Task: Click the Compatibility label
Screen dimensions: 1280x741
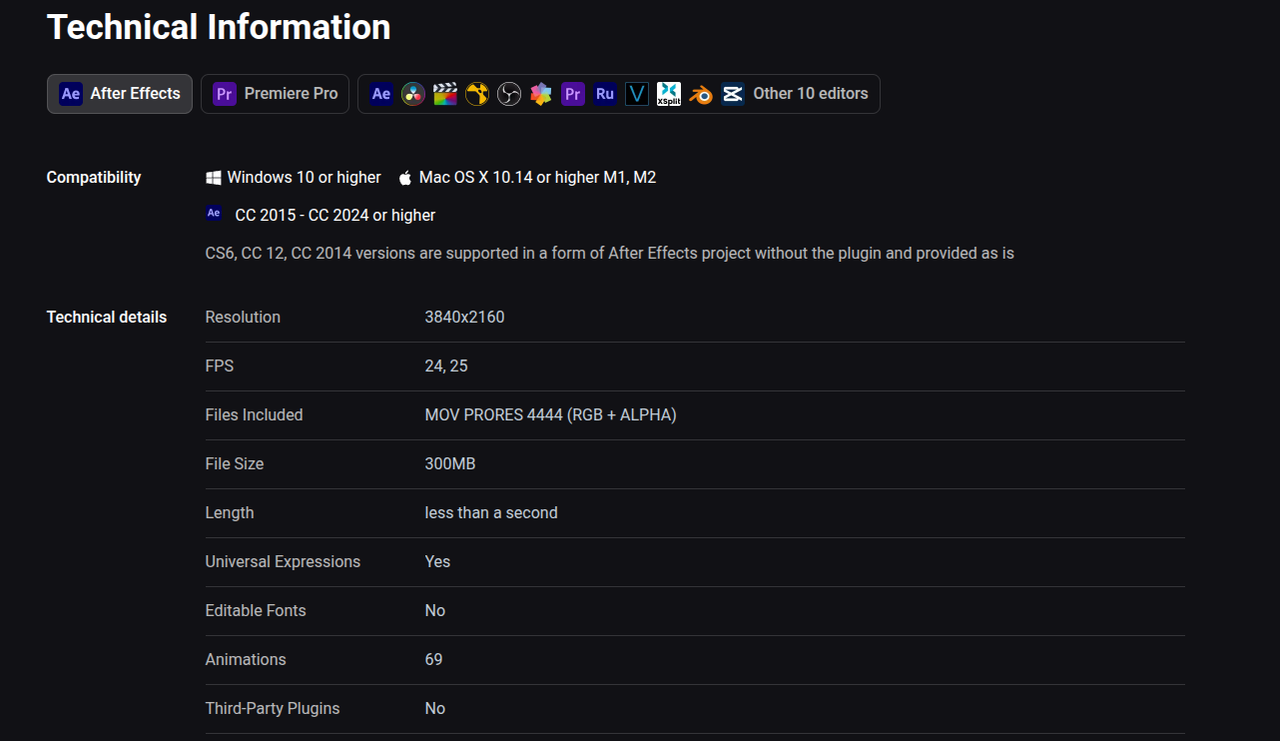Action: point(94,178)
